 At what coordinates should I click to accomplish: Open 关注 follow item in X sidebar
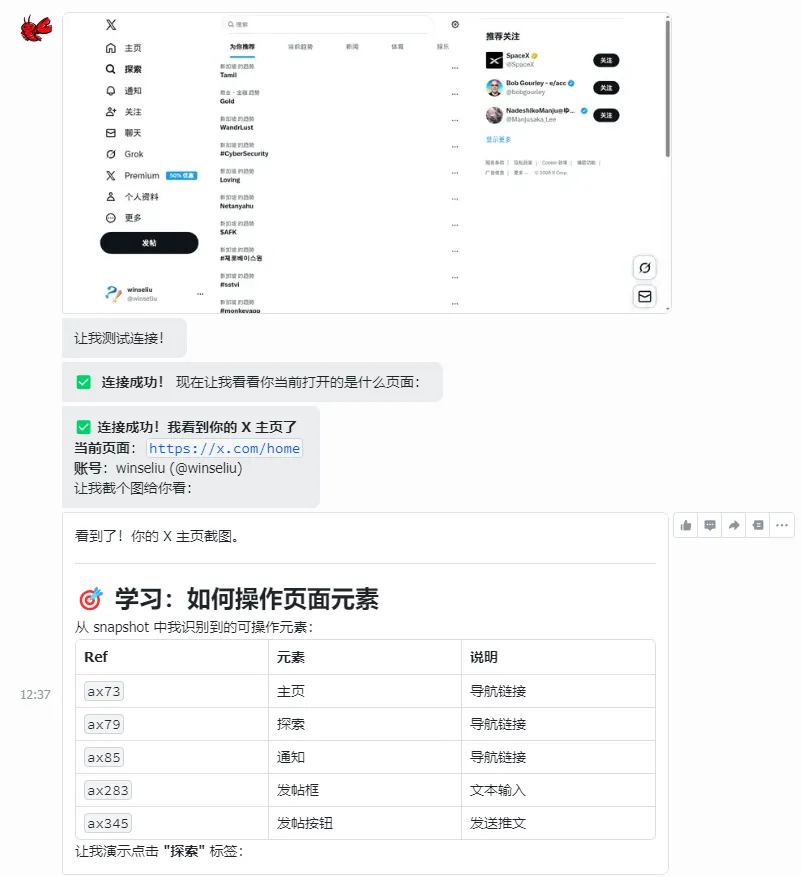point(124,112)
